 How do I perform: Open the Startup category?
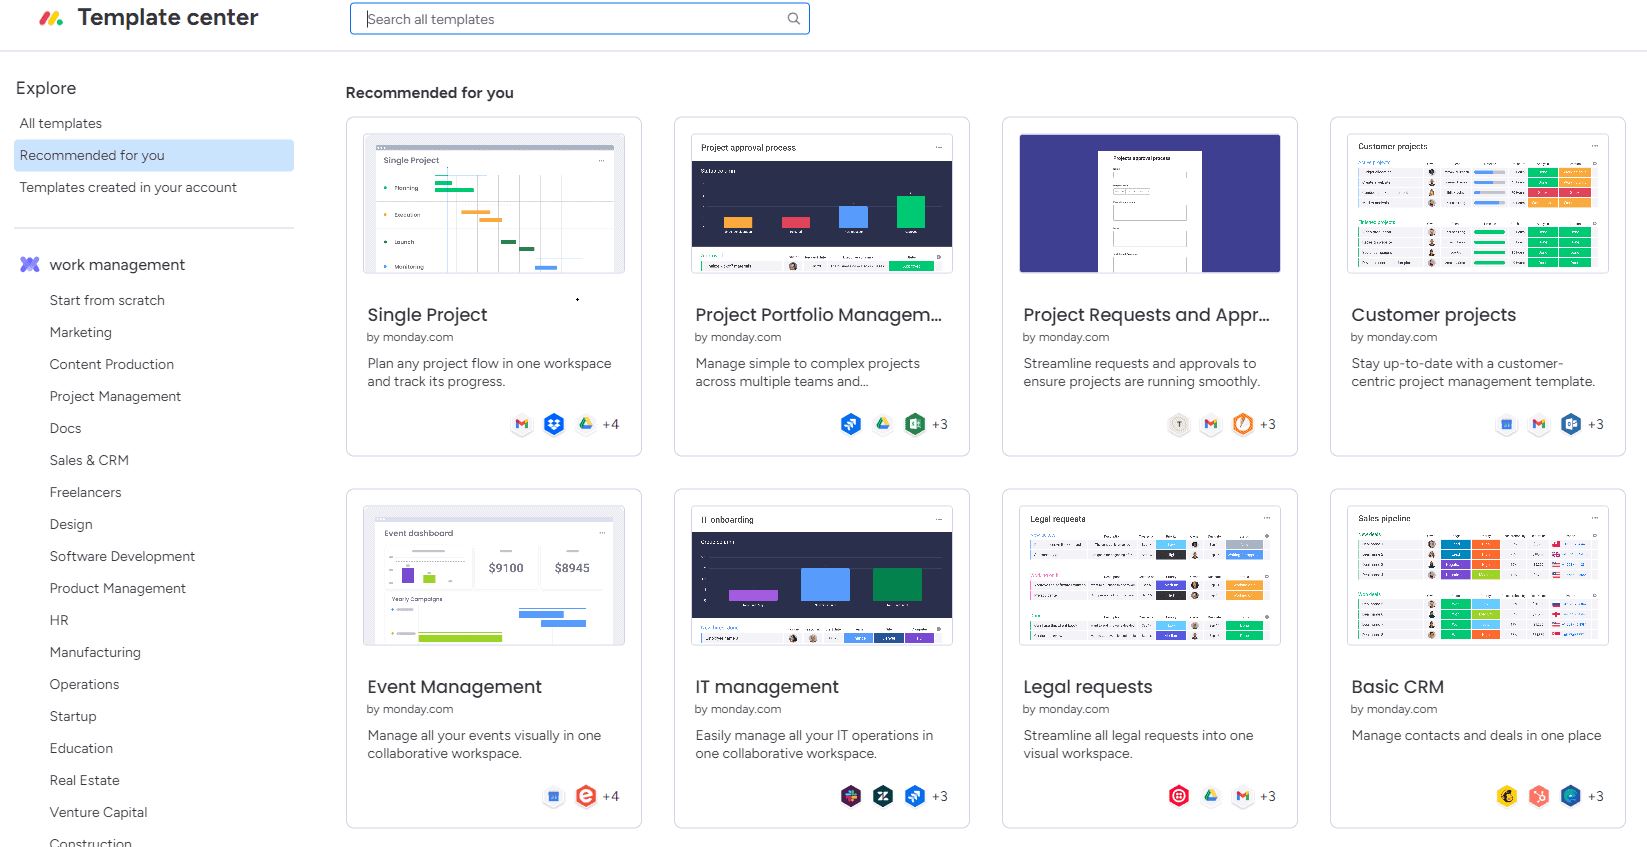click(x=73, y=716)
